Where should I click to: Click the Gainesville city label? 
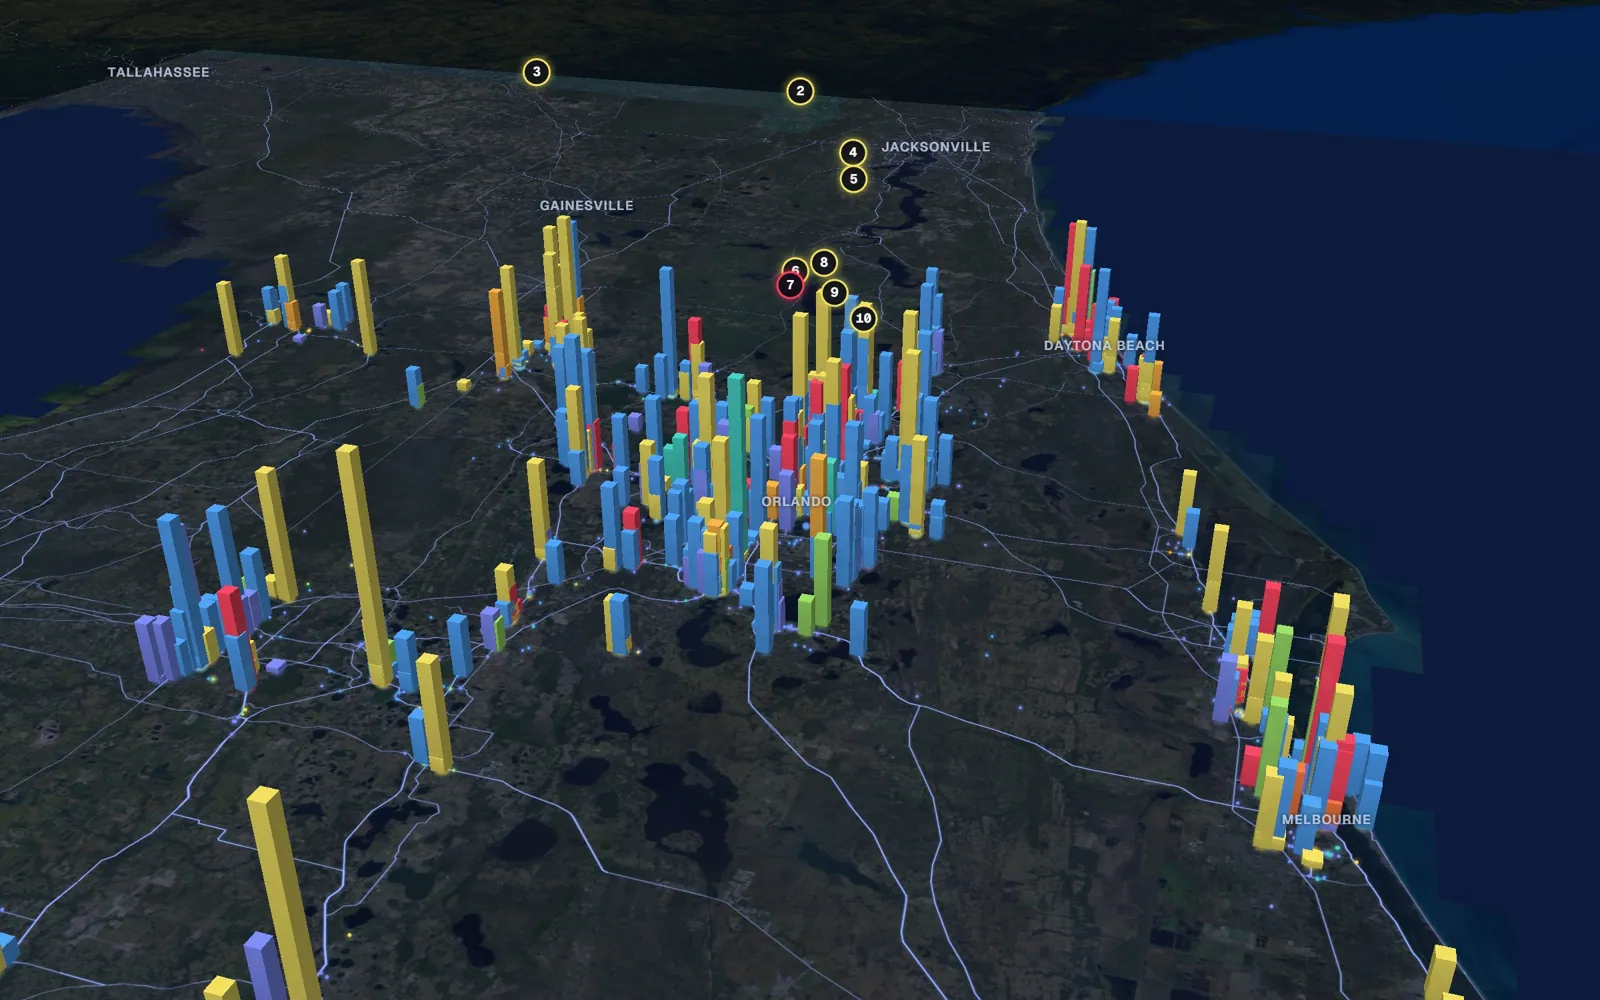click(x=587, y=205)
